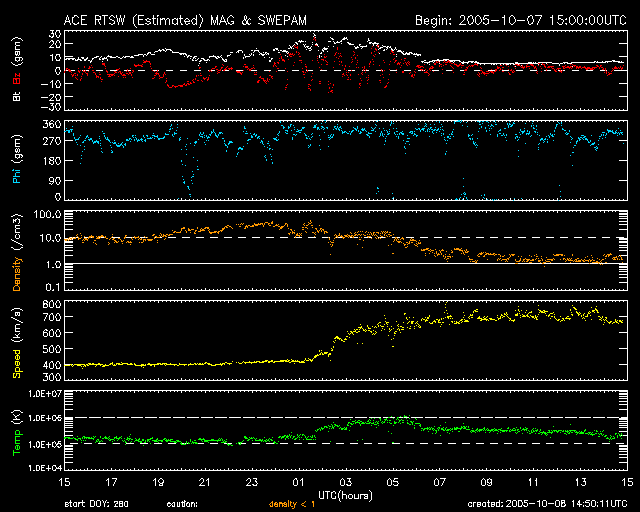Viewport: 640px width, 512px height.
Task: Select the '1.0E+04' tick on the Temp axis
Action: 45,467
